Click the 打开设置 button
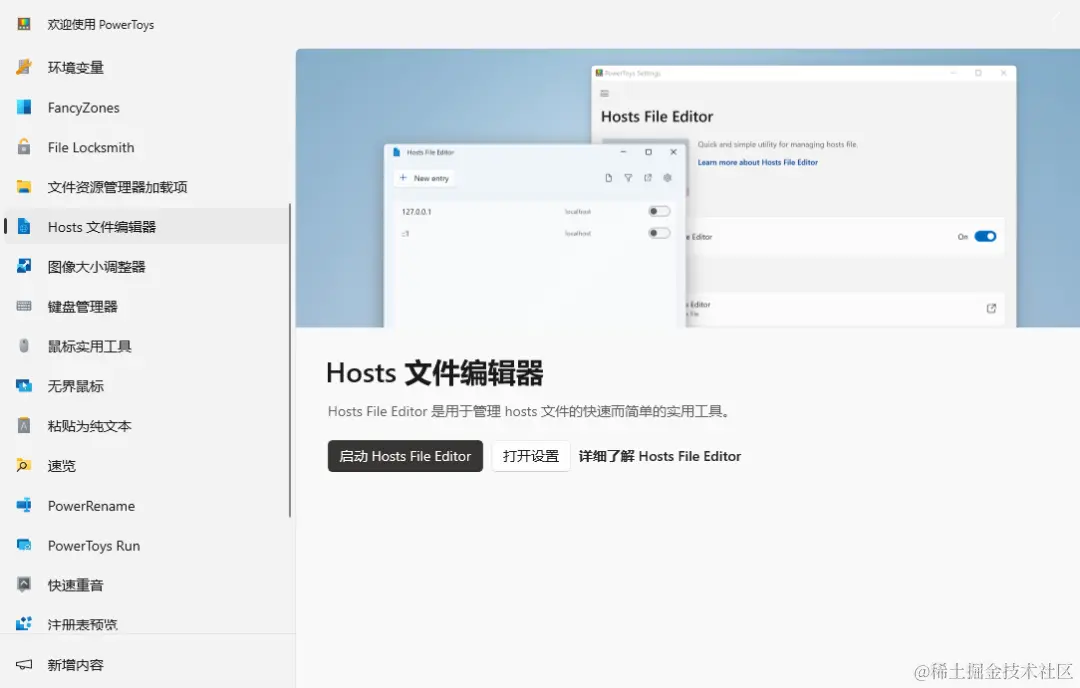The image size is (1080, 688). [x=530, y=456]
